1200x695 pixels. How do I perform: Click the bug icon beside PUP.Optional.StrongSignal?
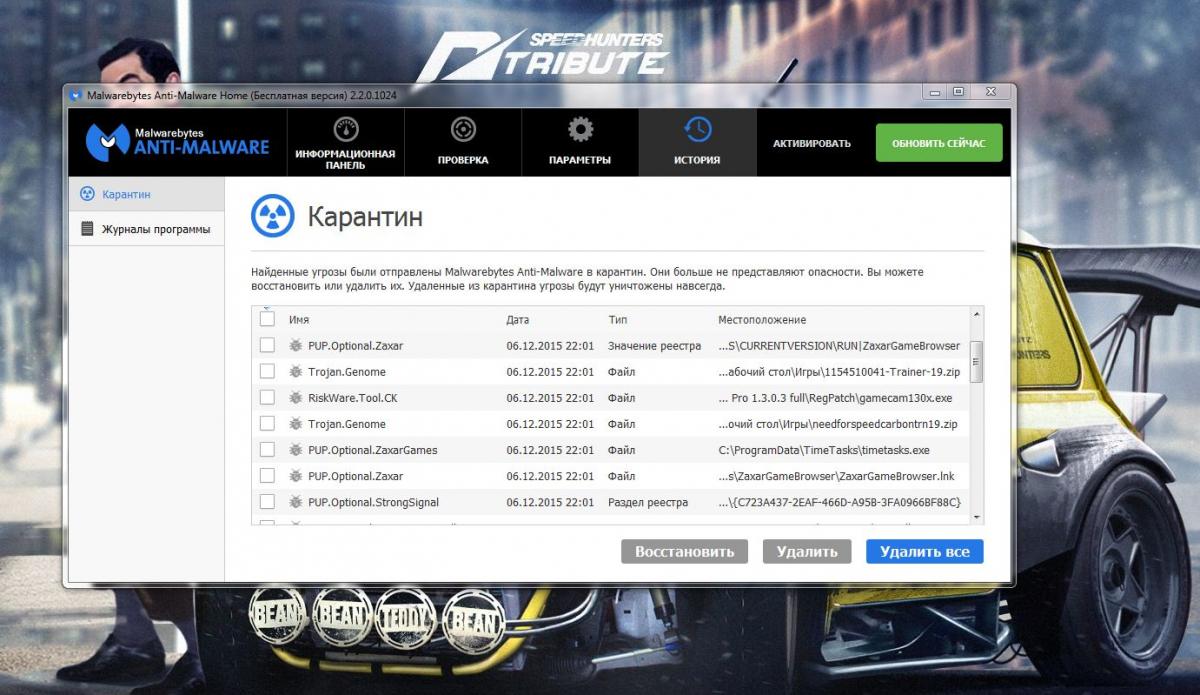pyautogui.click(x=295, y=502)
